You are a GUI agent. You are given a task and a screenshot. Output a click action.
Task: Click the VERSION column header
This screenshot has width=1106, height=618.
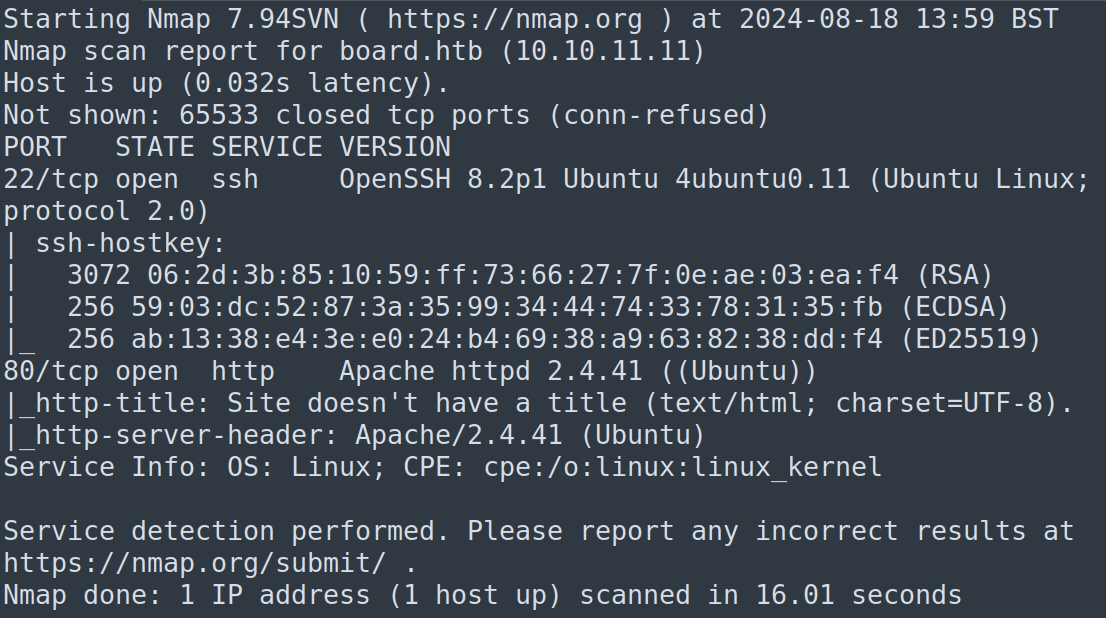click(394, 147)
